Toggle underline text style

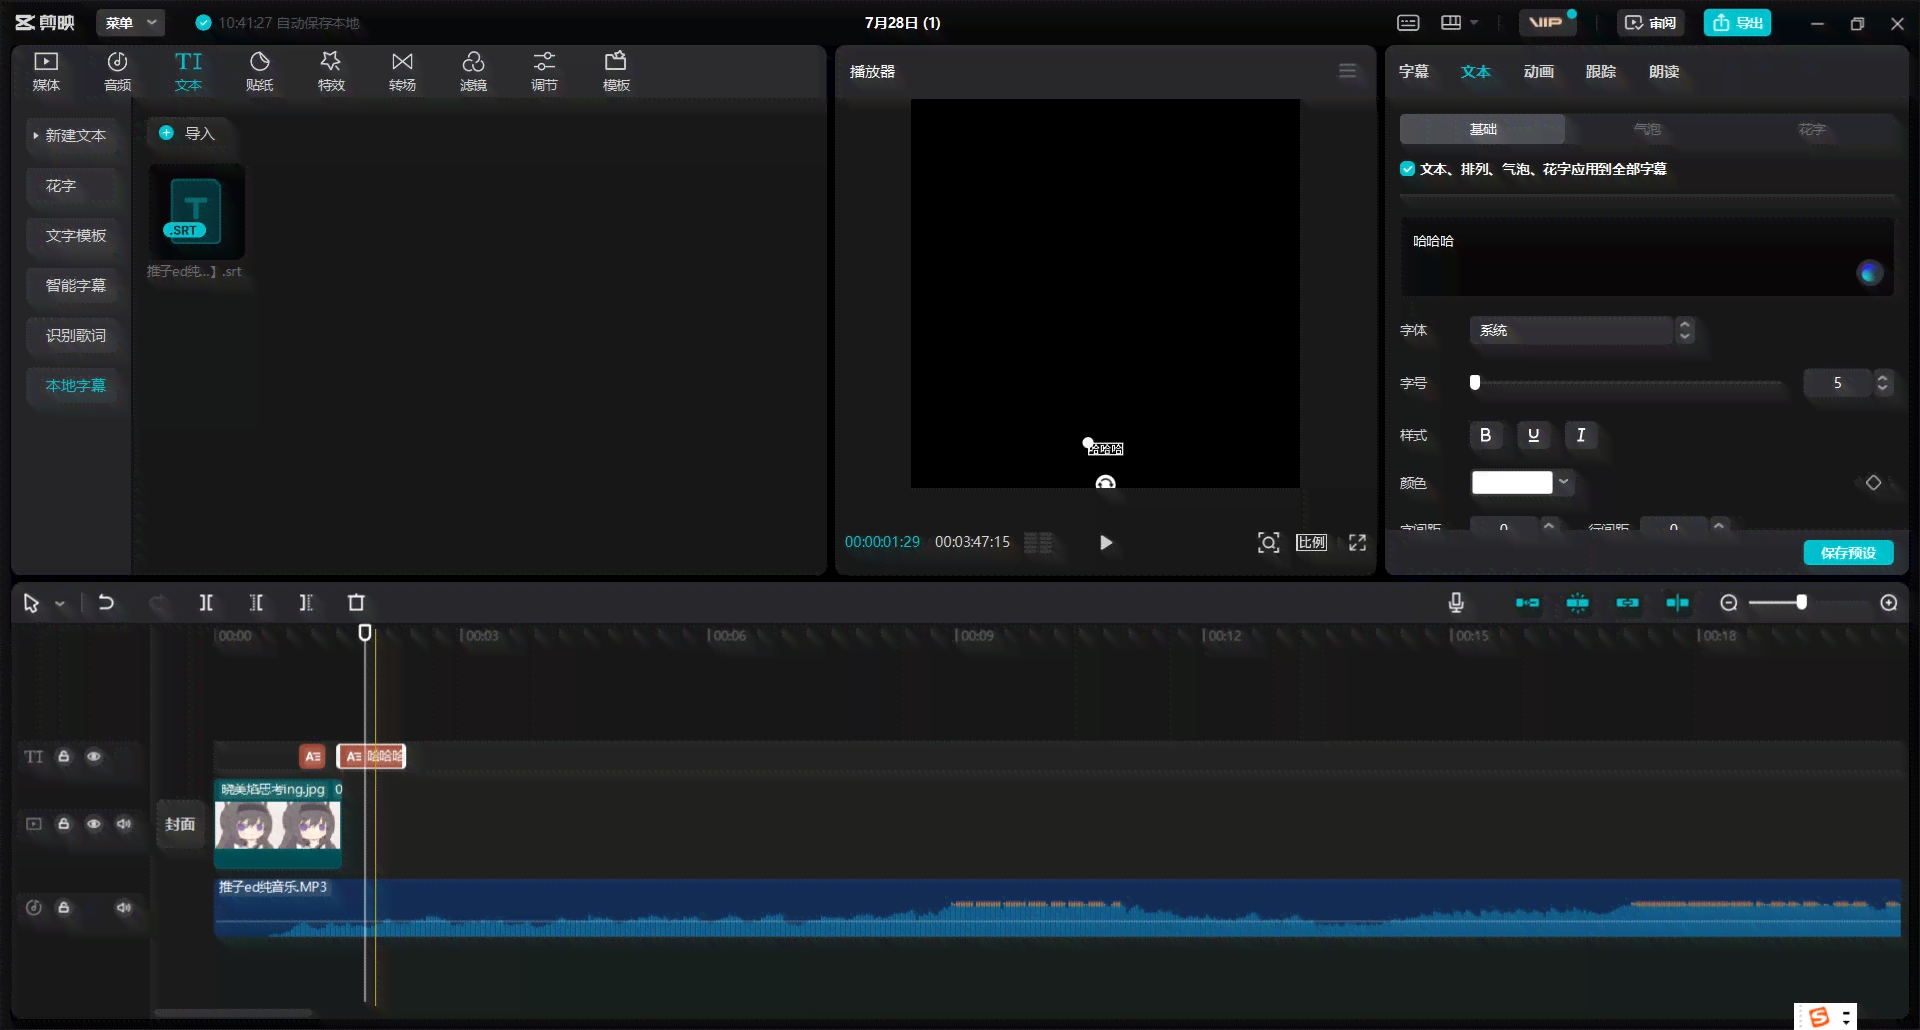(1533, 435)
